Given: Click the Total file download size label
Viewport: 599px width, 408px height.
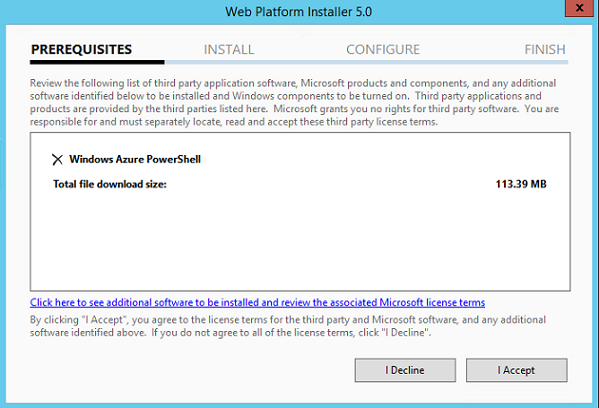Looking at the screenshot, I should pyautogui.click(x=110, y=184).
